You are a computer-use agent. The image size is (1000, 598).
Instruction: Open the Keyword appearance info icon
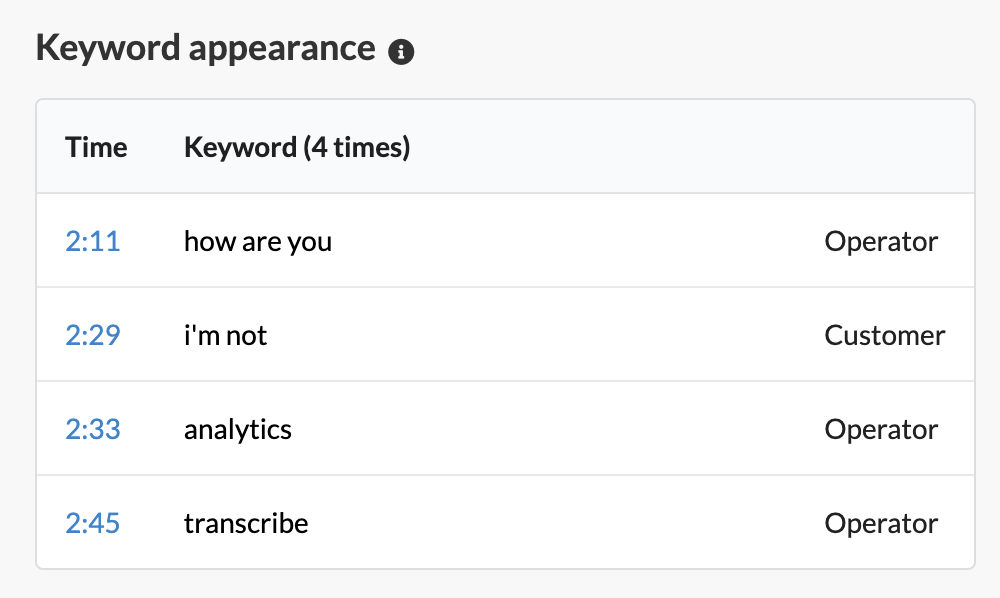[x=401, y=52]
